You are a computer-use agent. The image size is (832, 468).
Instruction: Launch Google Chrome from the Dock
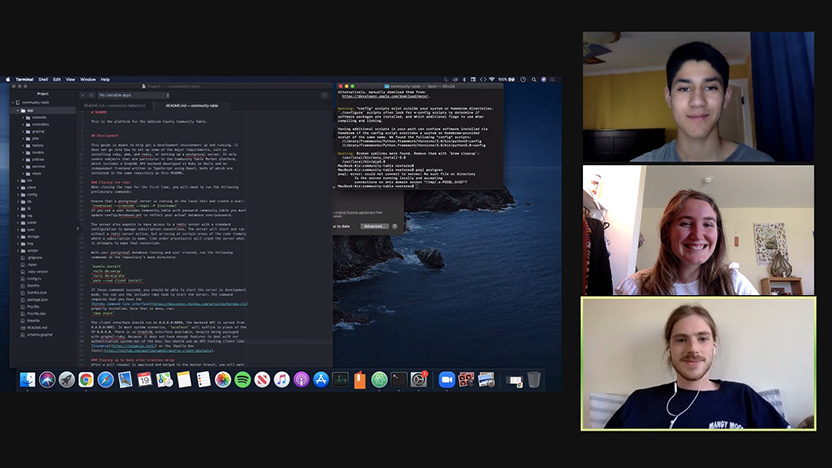coord(86,380)
